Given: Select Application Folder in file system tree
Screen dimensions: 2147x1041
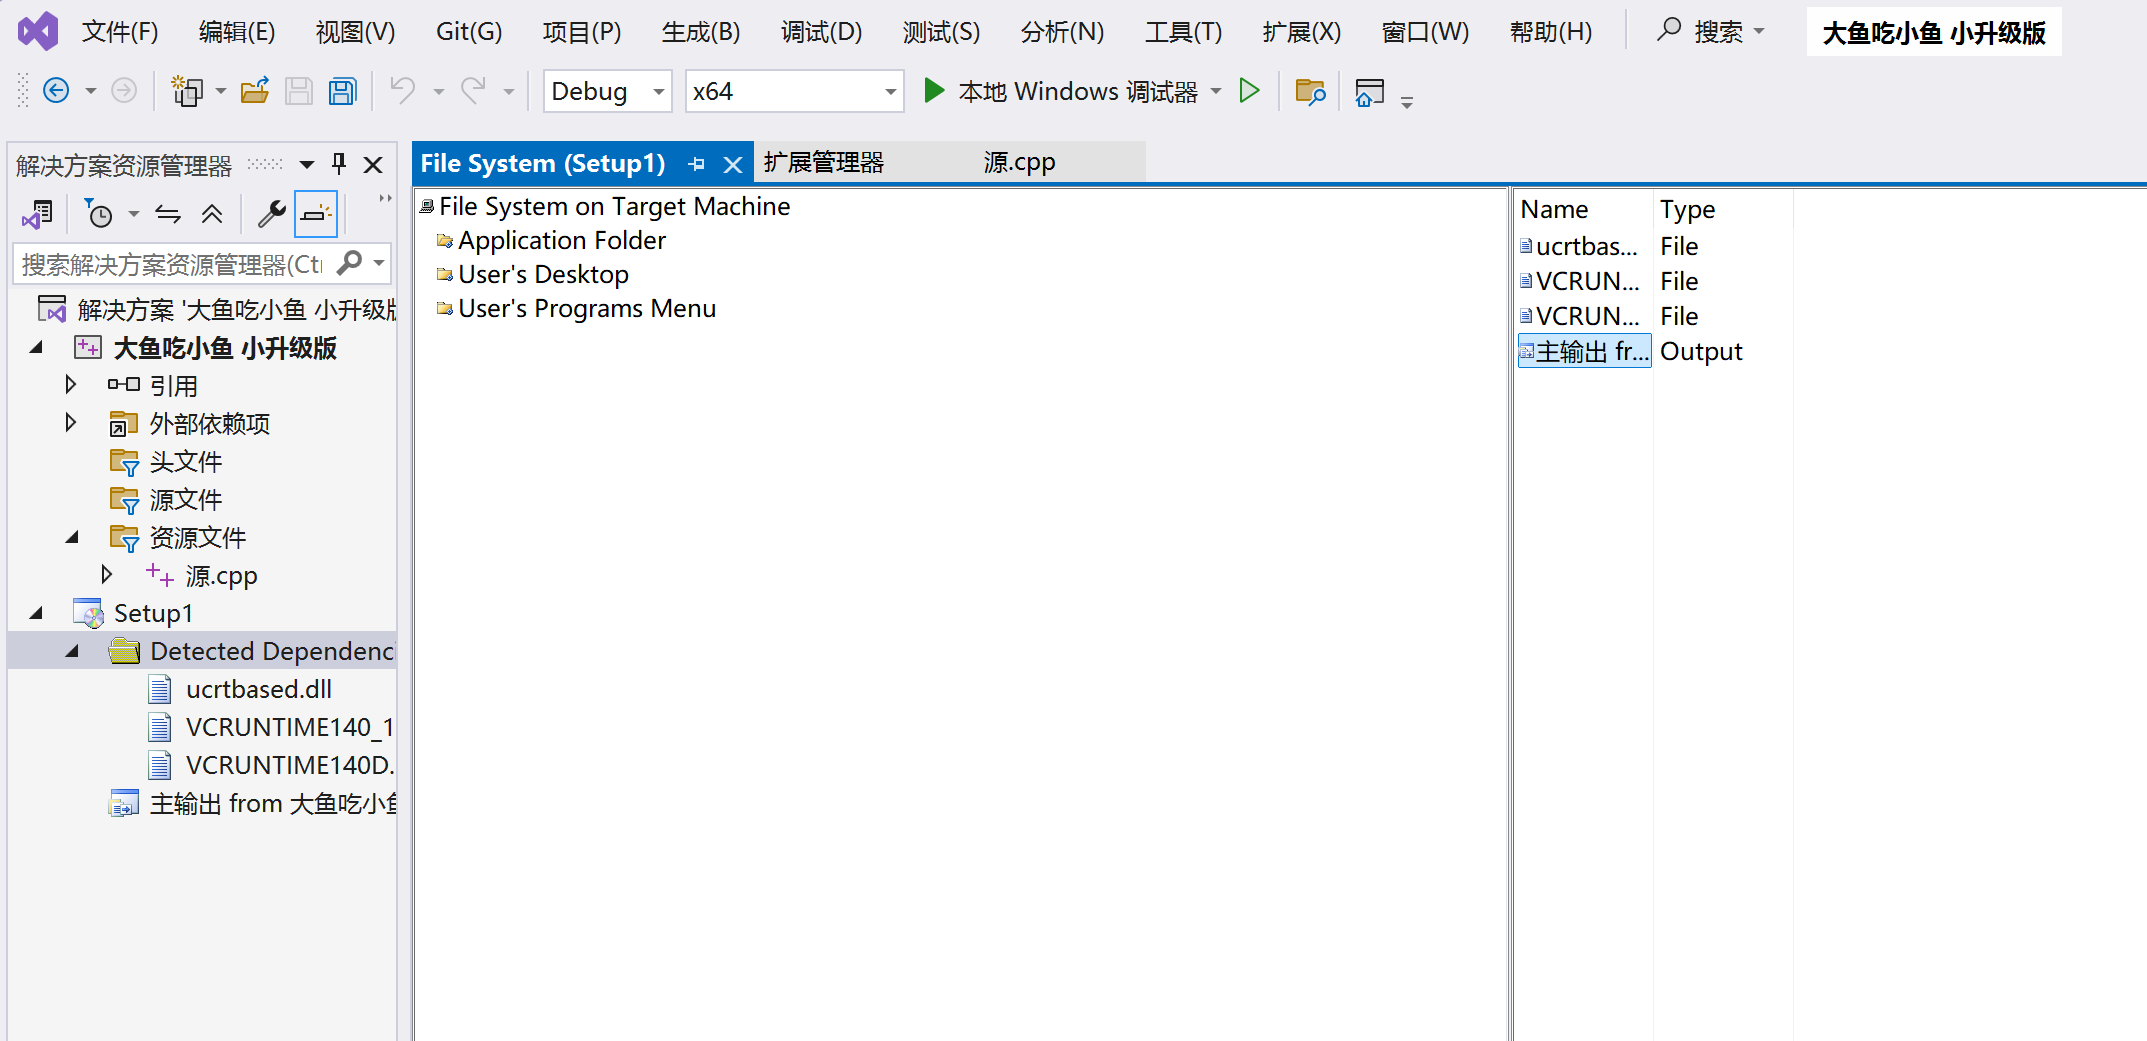Looking at the screenshot, I should [562, 240].
